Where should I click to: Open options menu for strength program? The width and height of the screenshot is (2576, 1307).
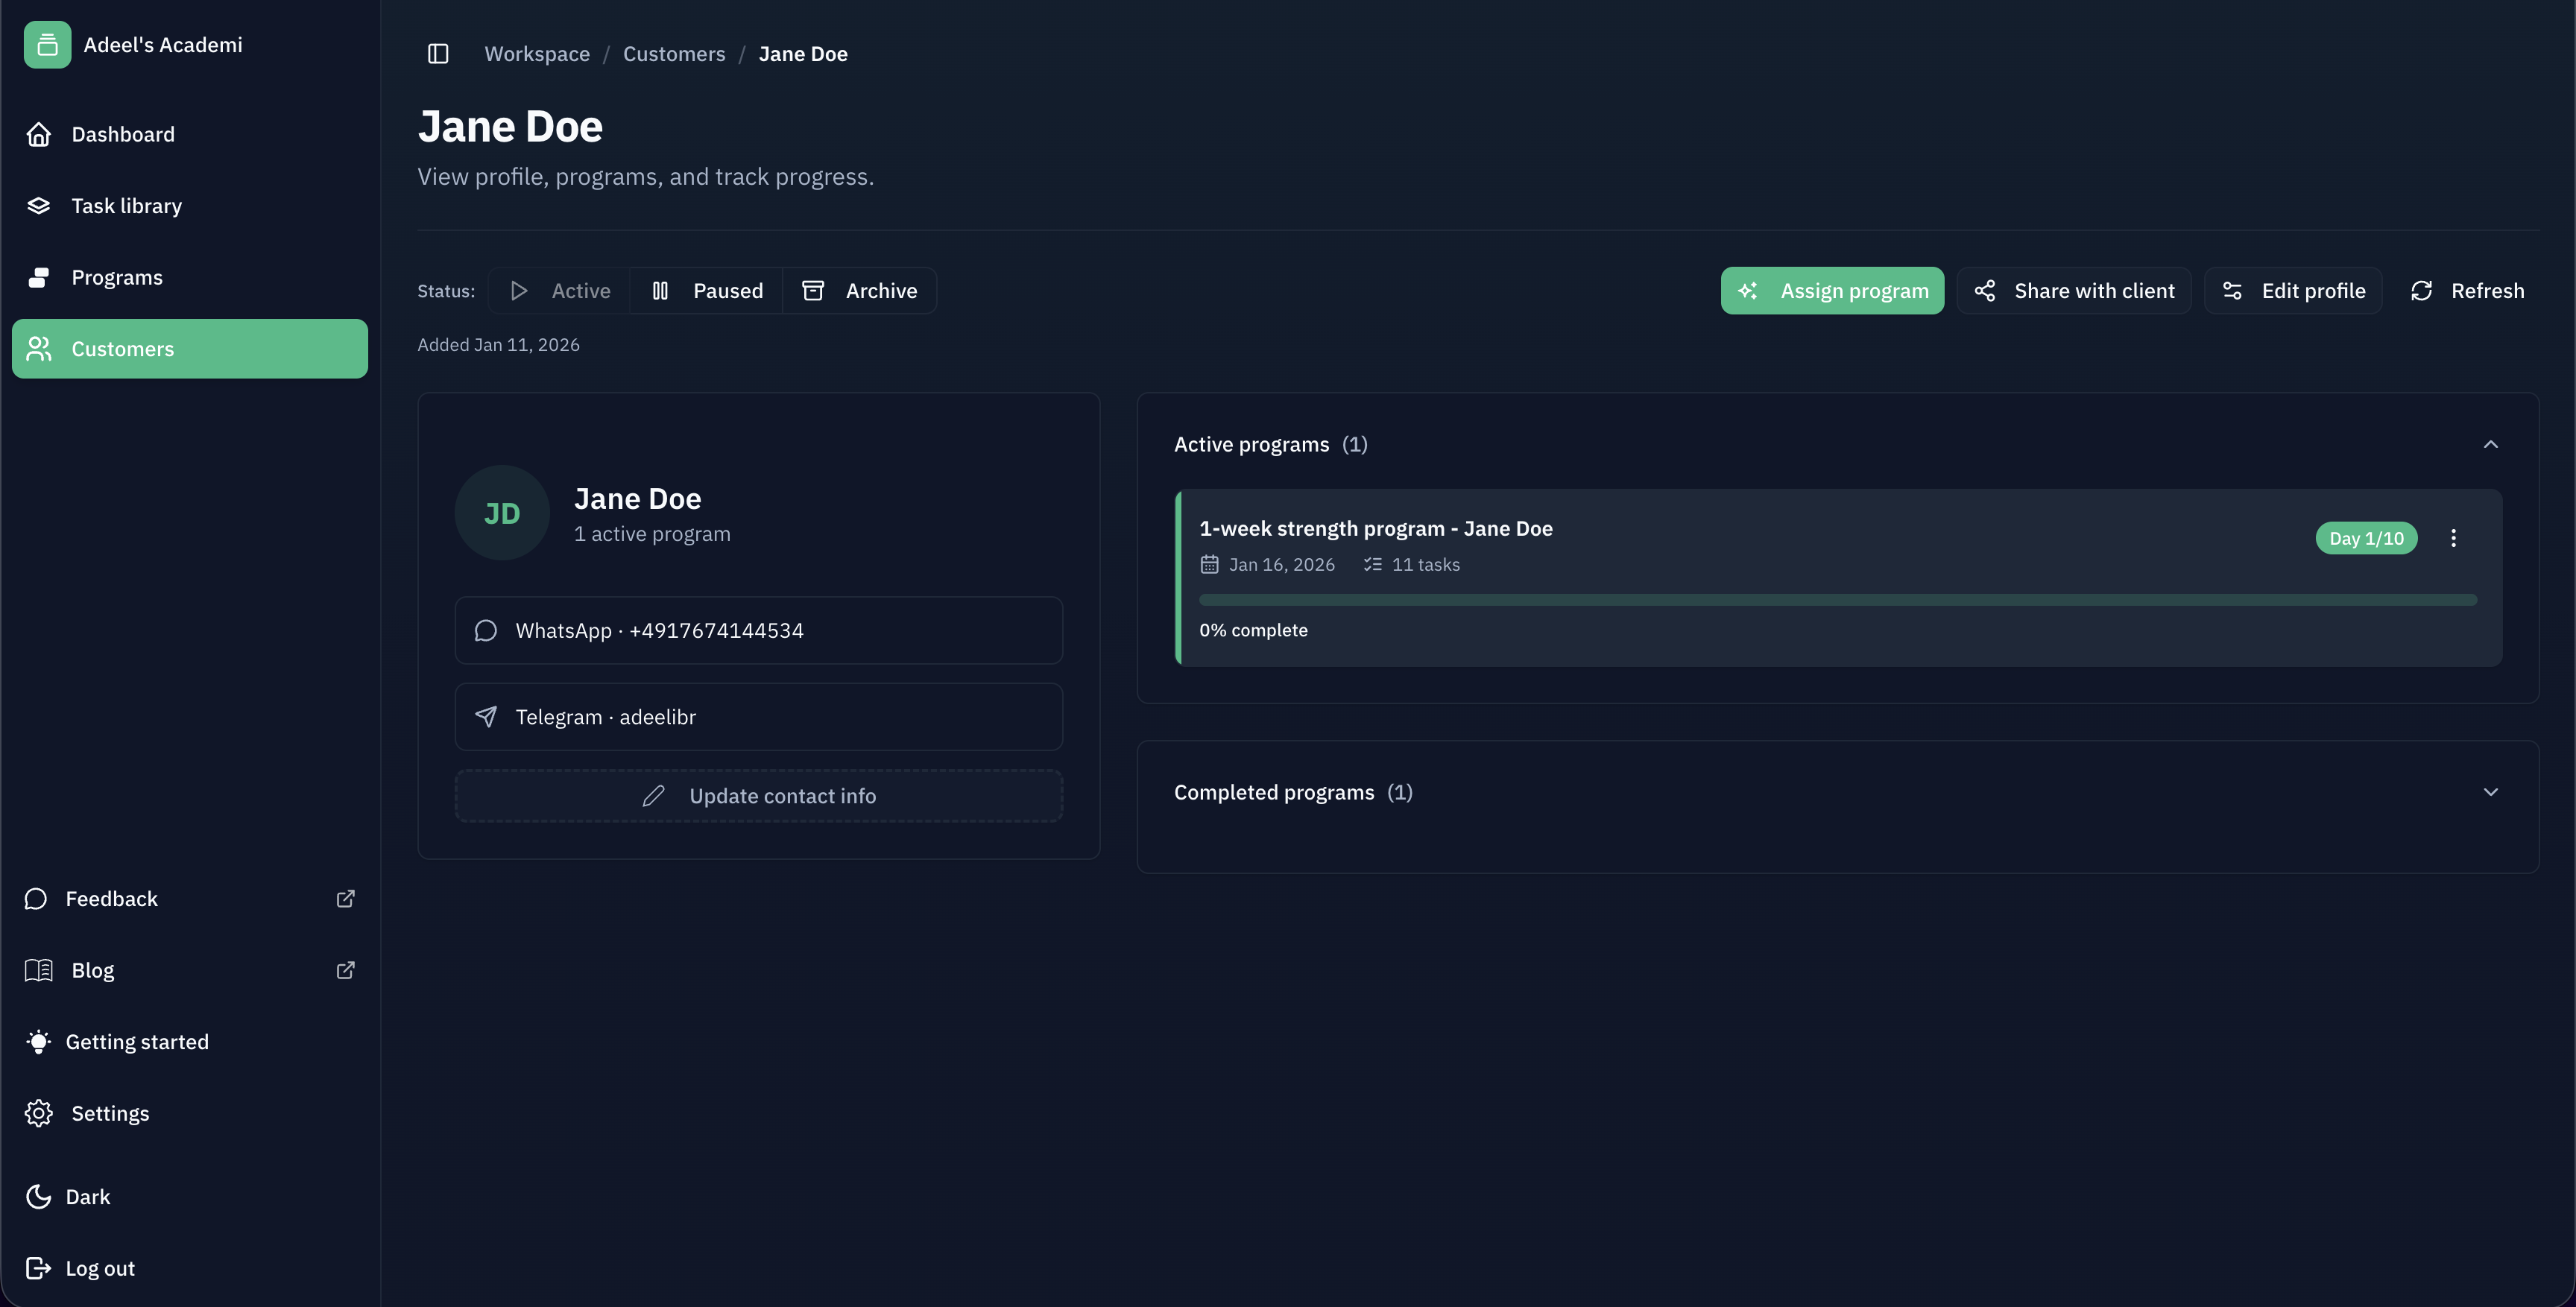click(x=2454, y=538)
